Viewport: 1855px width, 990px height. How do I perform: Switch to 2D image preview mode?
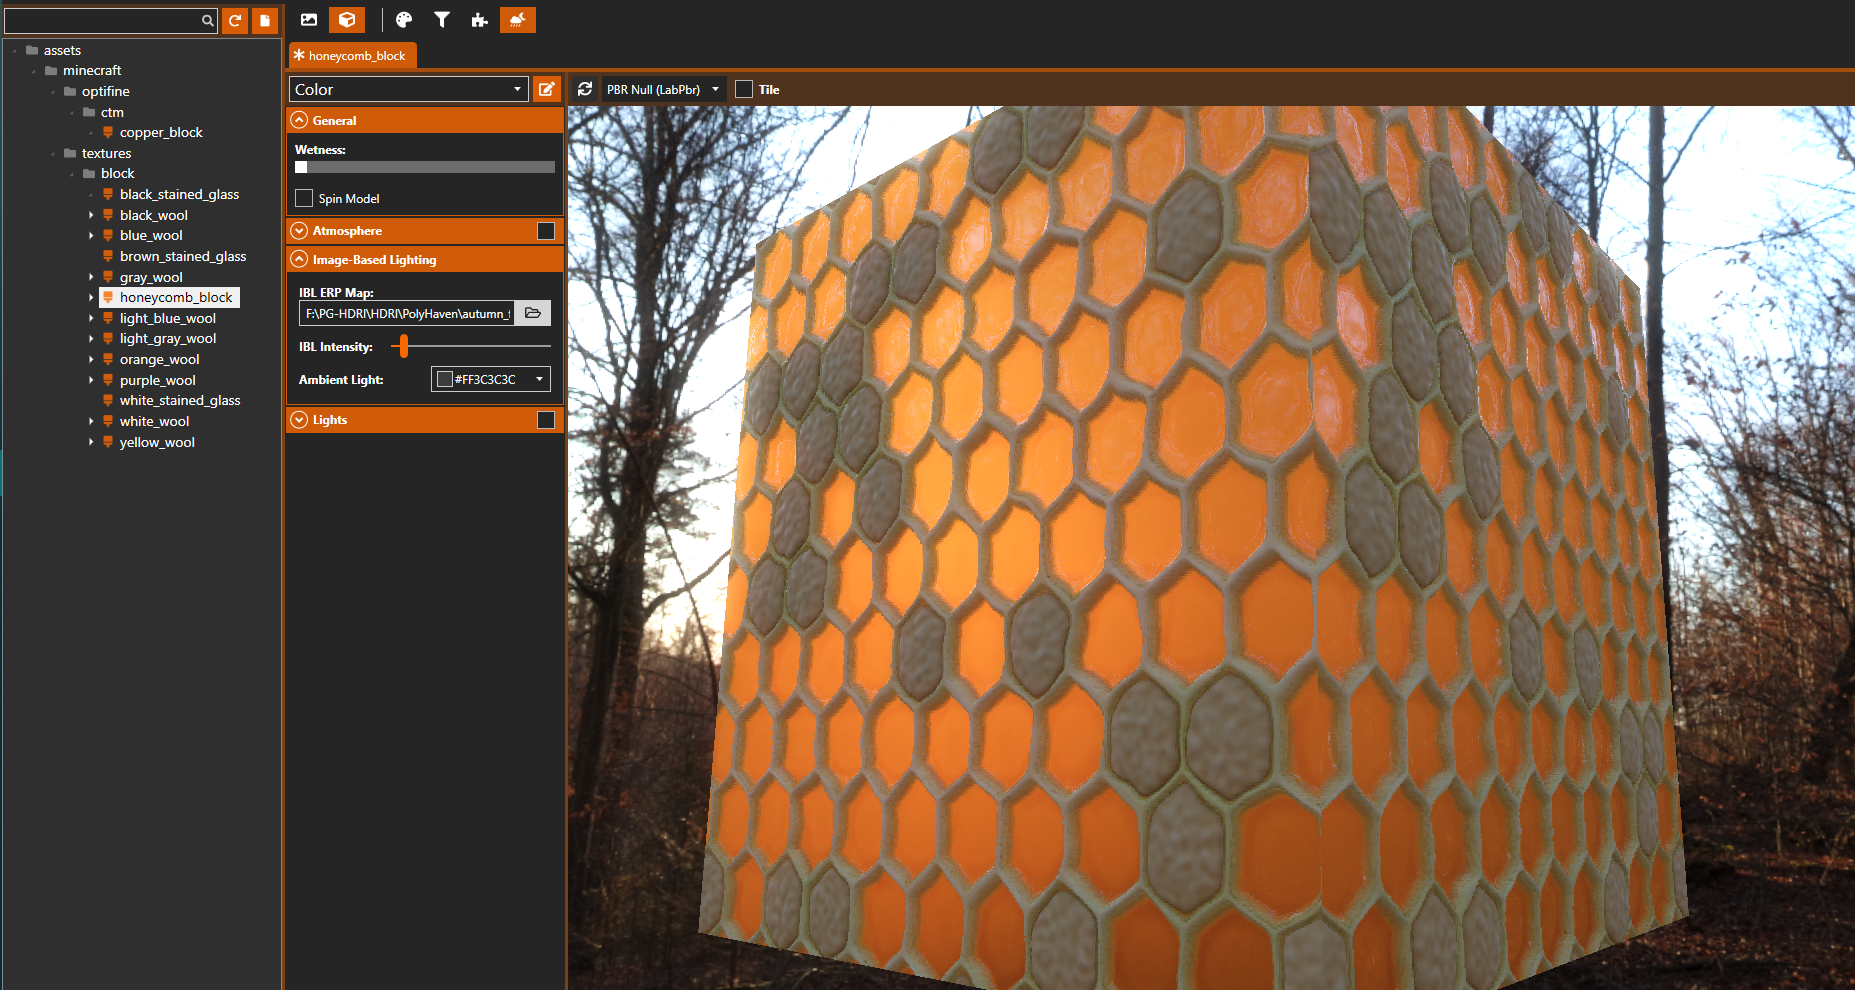(309, 20)
